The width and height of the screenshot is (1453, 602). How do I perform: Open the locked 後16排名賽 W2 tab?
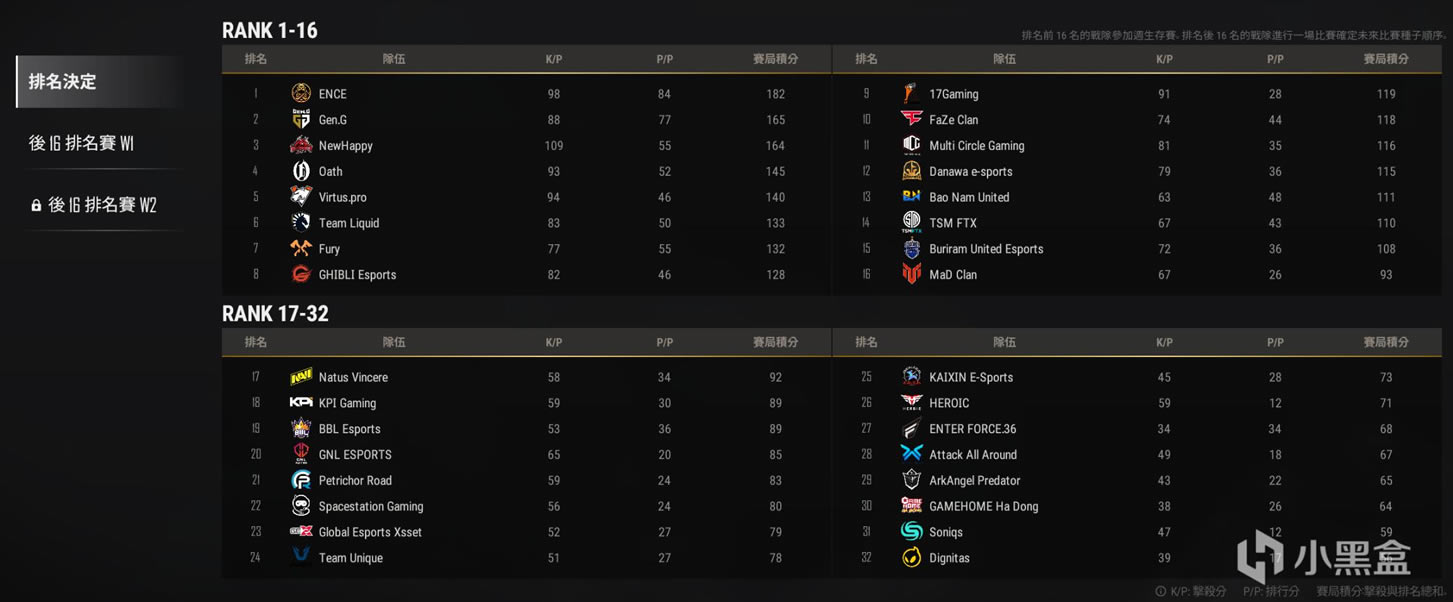coord(100,205)
